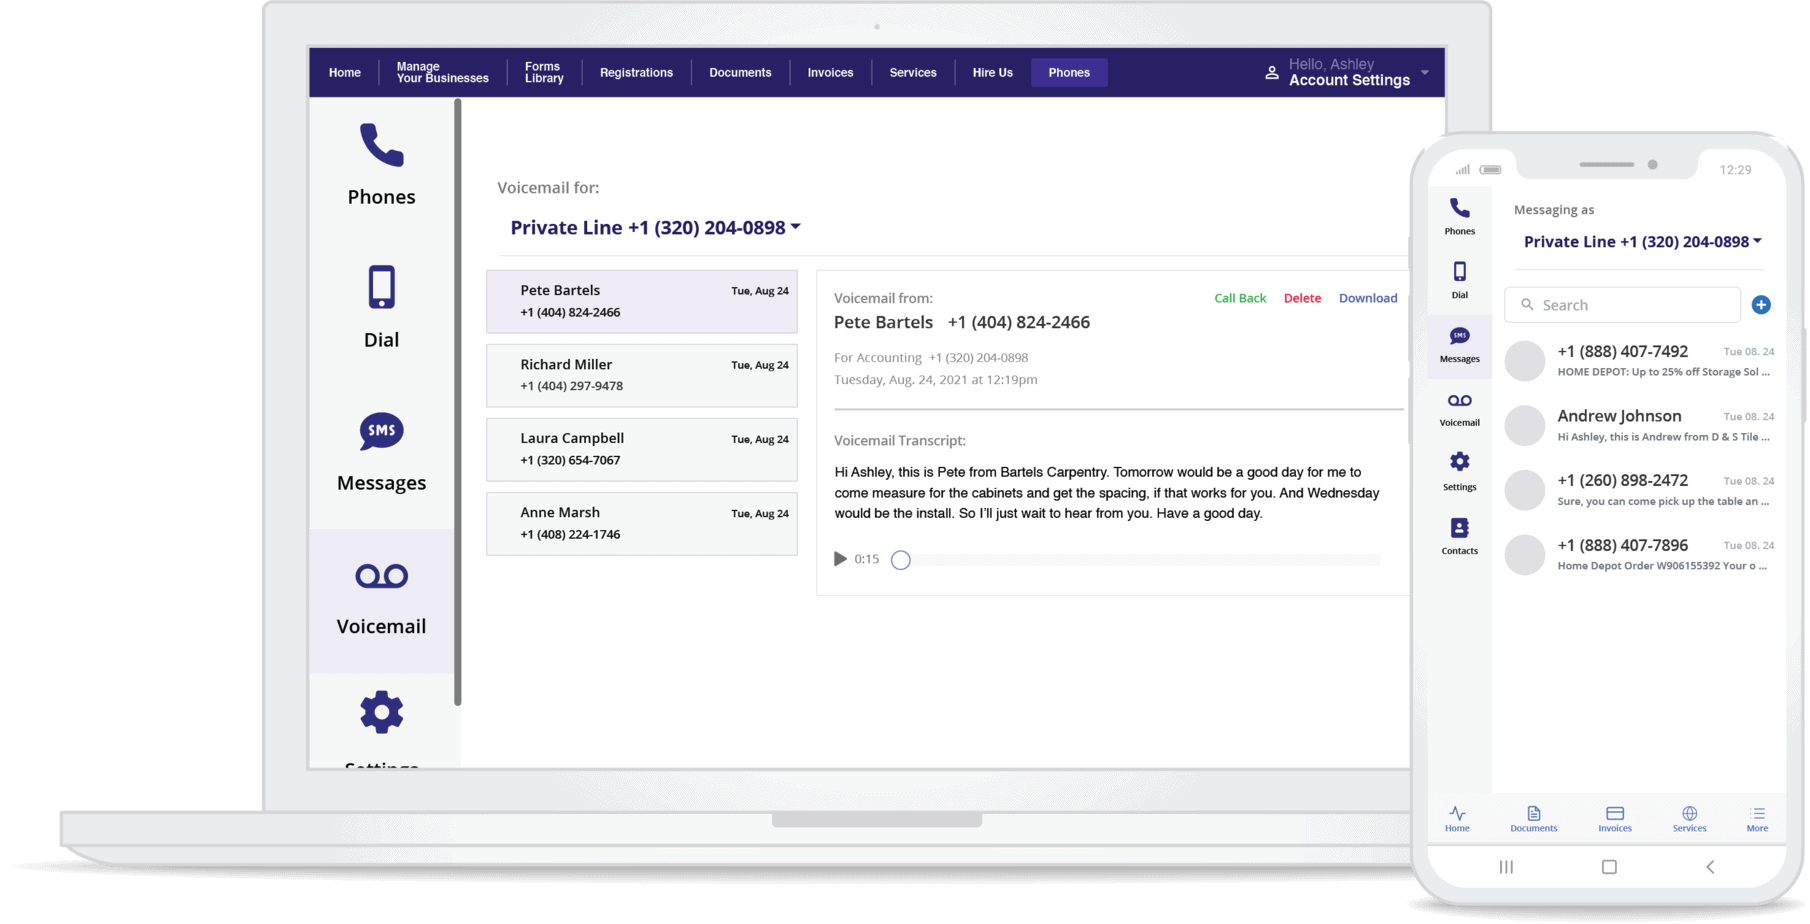The image size is (1810, 924).
Task: Tap Contacts icon on mobile sidebar
Action: 1460,527
